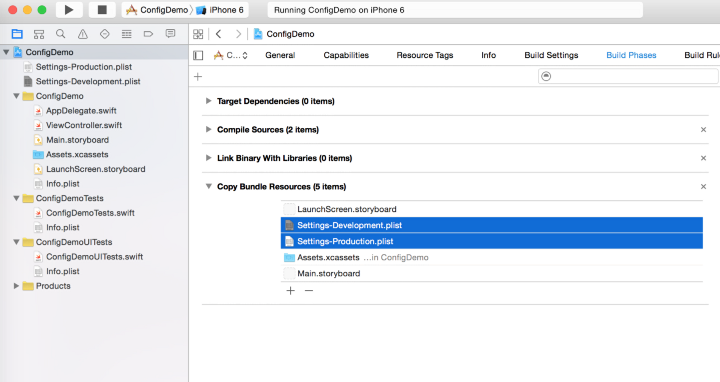Click the Run play button

click(x=69, y=10)
